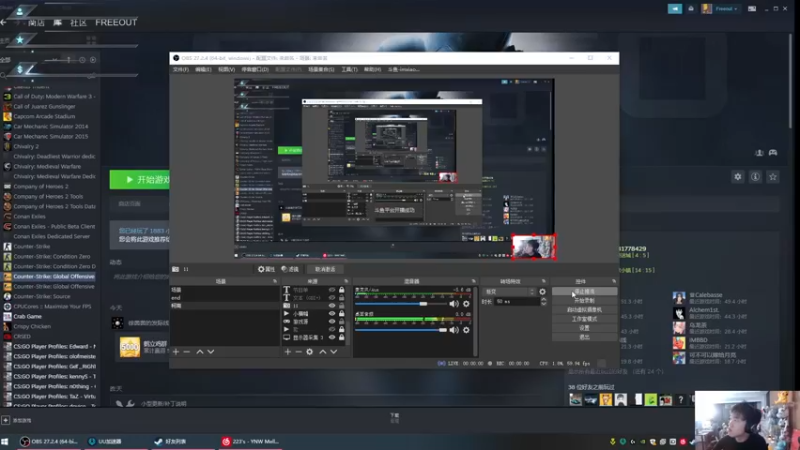
Task: Move the selected scene down in OBS
Action: coord(211,352)
